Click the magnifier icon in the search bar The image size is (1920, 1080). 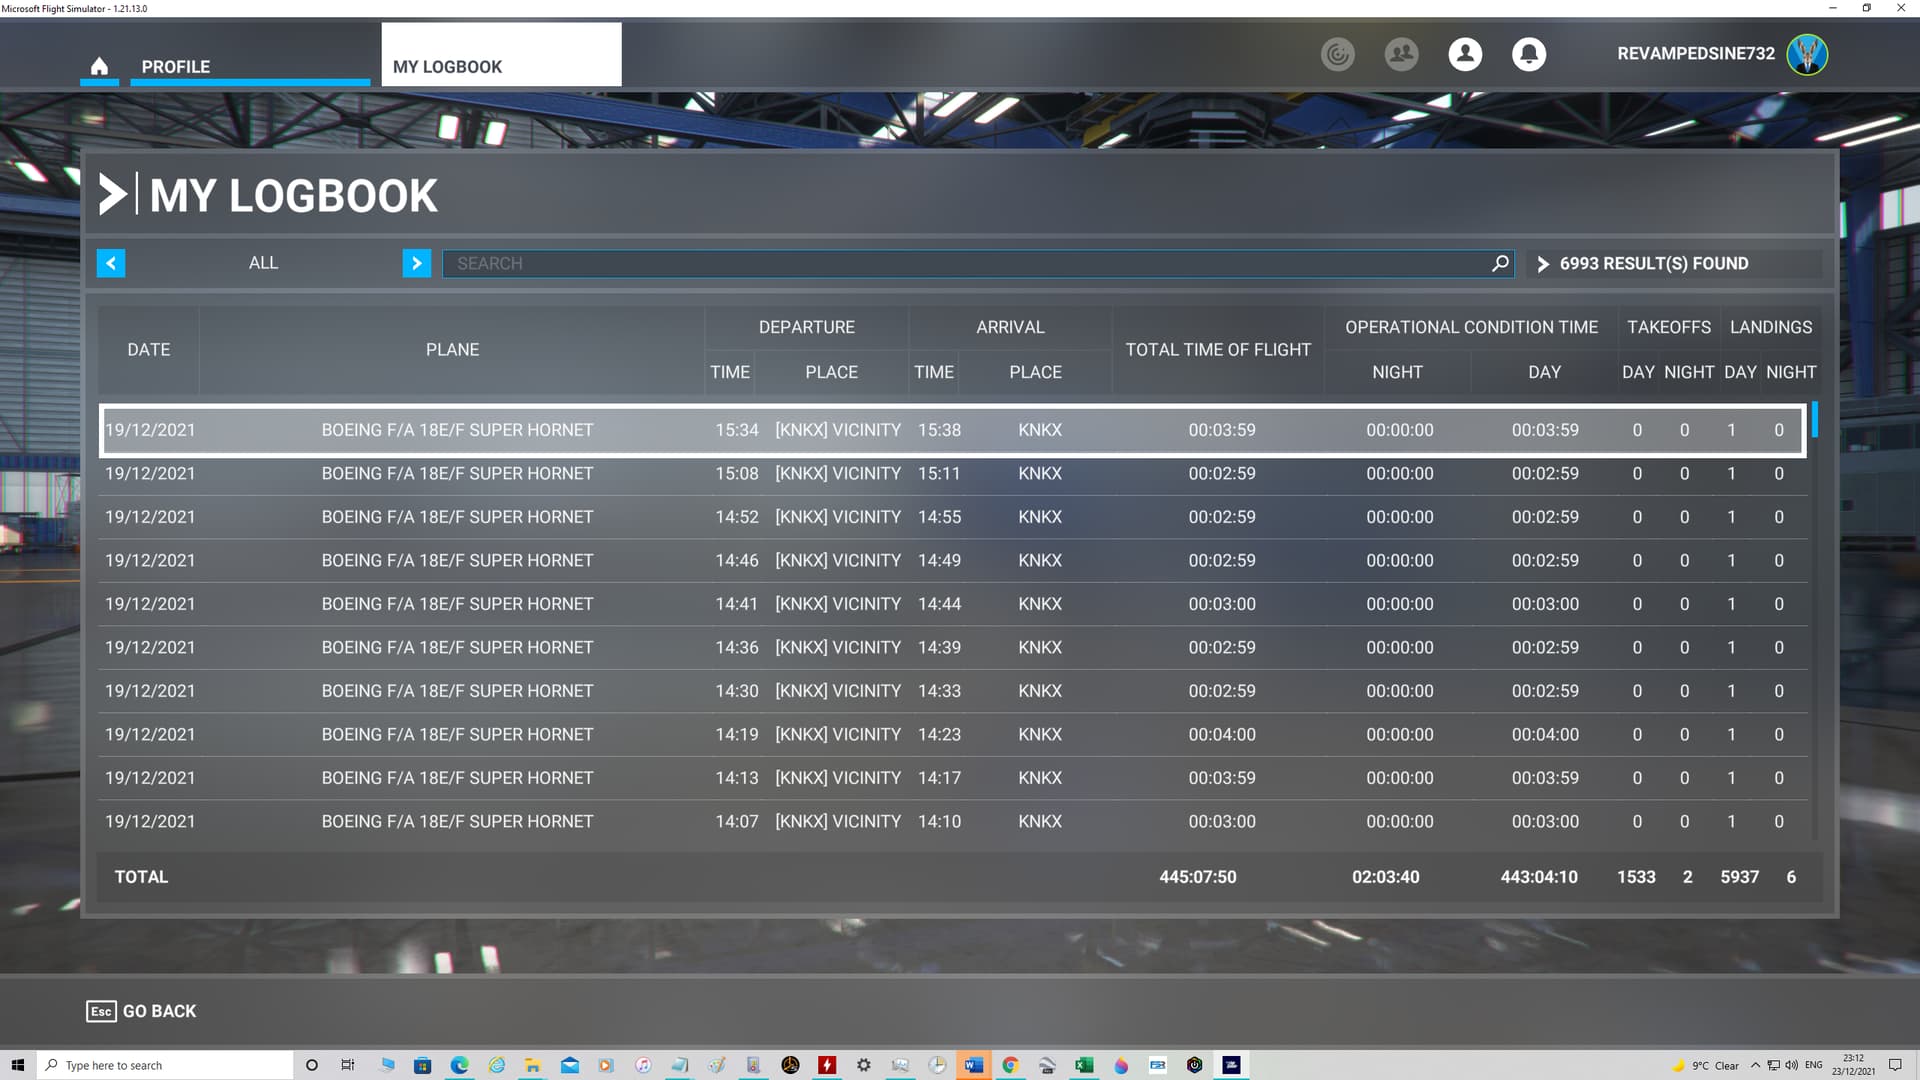[1499, 263]
